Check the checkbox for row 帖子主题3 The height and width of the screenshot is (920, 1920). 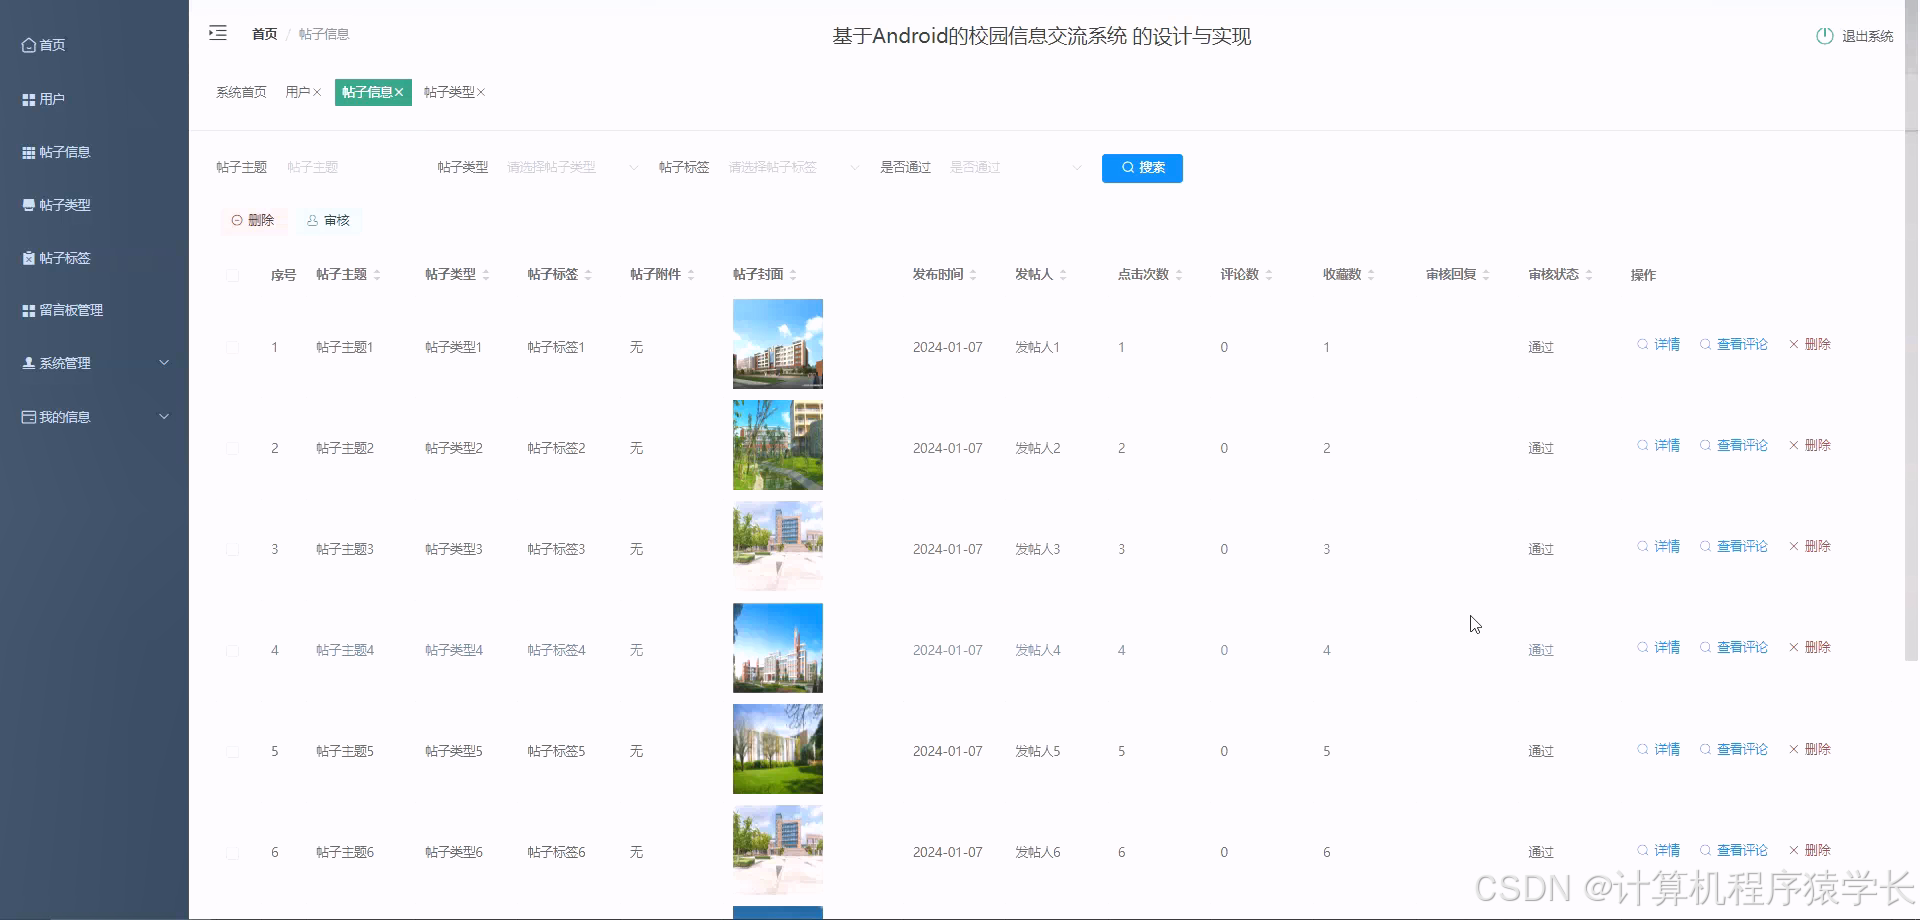click(x=233, y=549)
